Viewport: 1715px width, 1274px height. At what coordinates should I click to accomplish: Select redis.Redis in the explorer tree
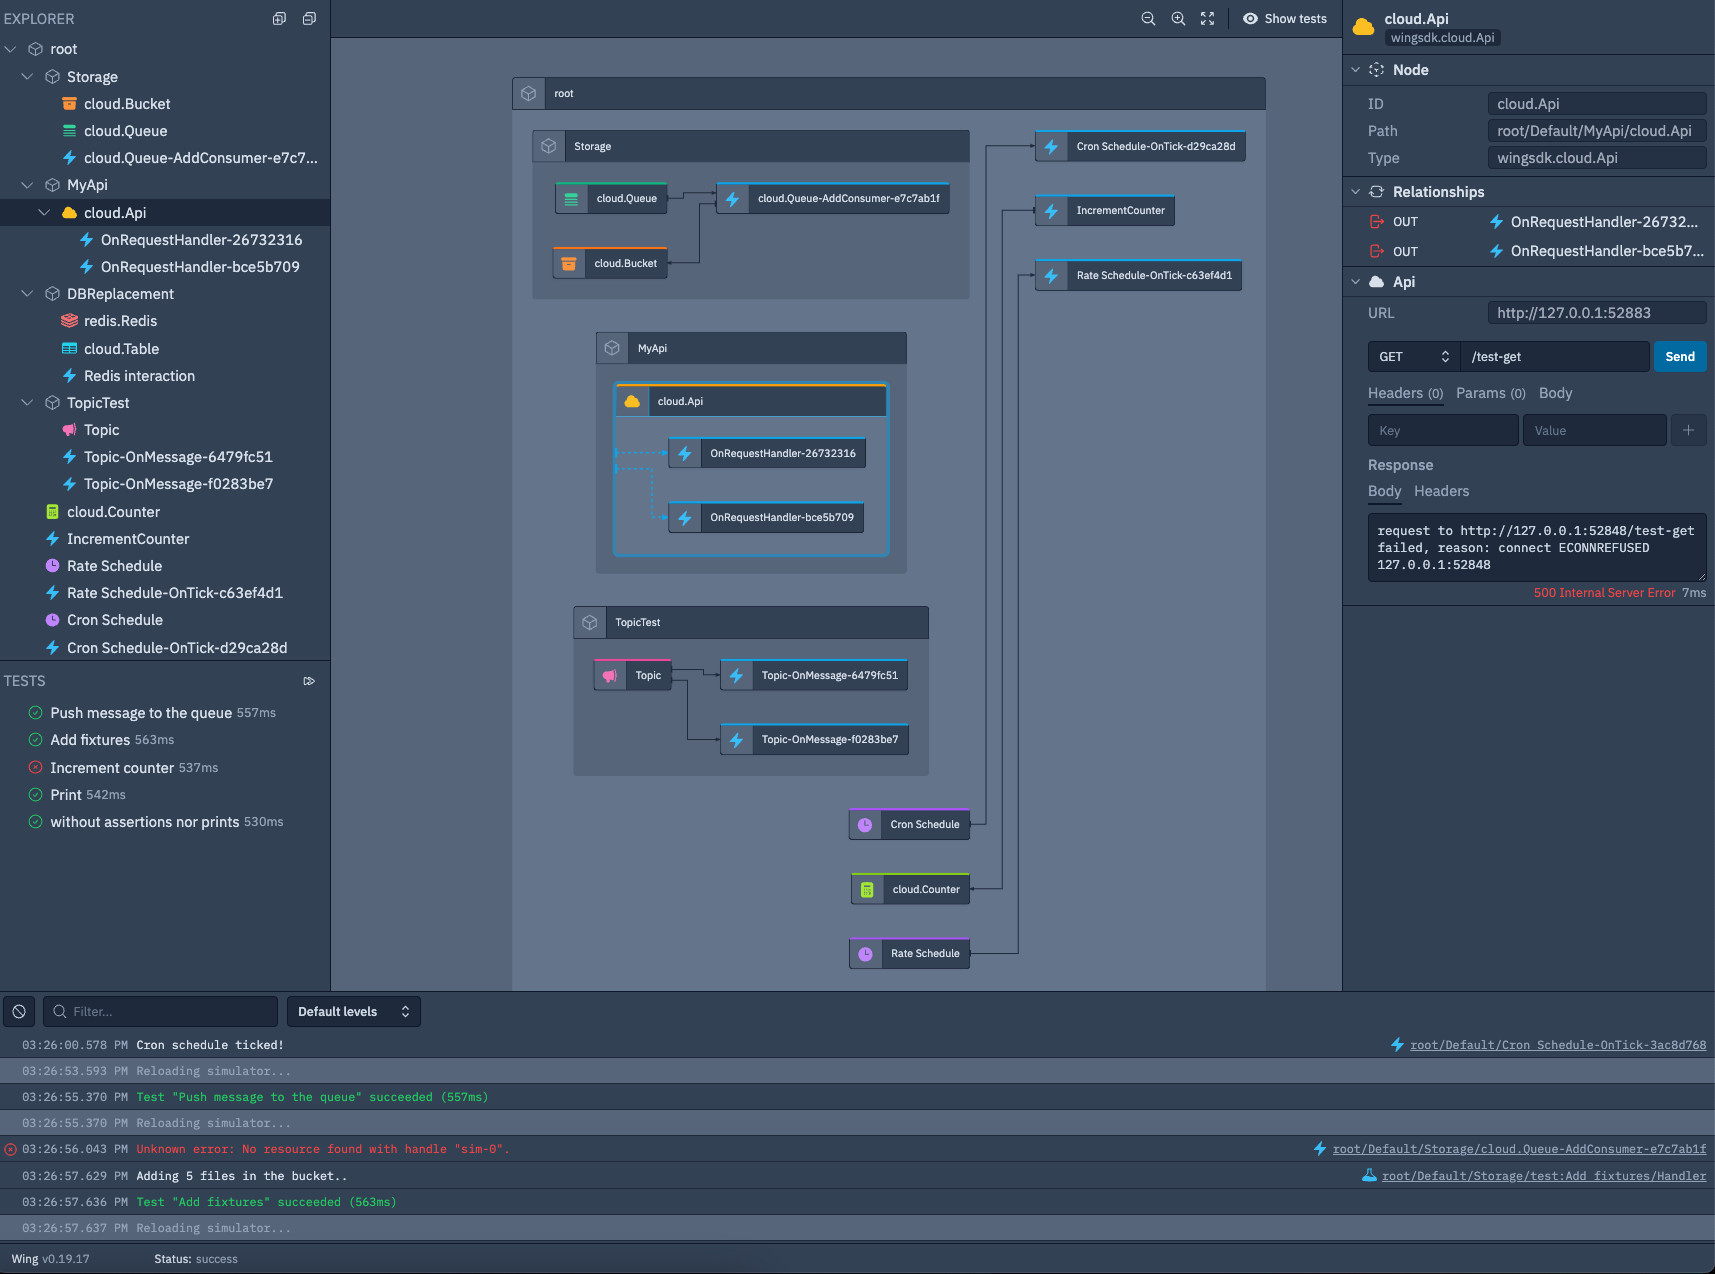click(120, 321)
